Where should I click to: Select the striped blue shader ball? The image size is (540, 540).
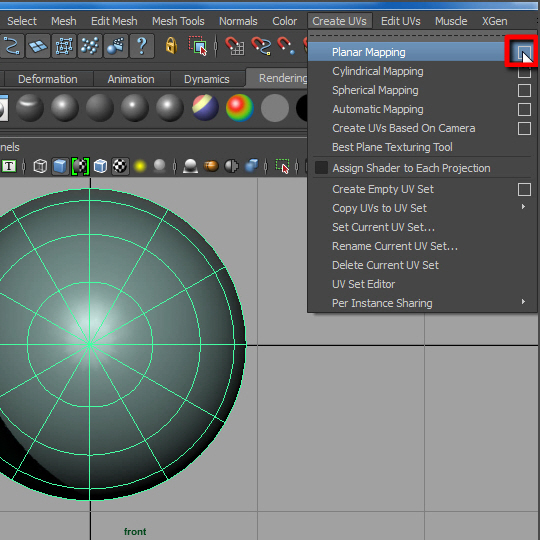coord(205,107)
